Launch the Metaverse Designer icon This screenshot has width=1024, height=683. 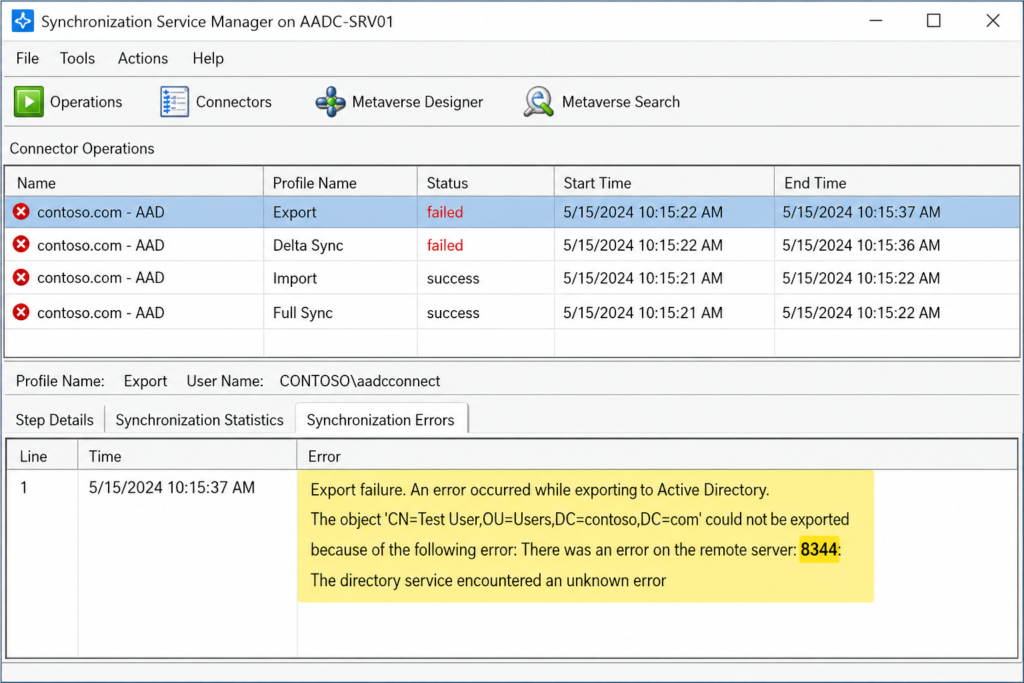[330, 102]
